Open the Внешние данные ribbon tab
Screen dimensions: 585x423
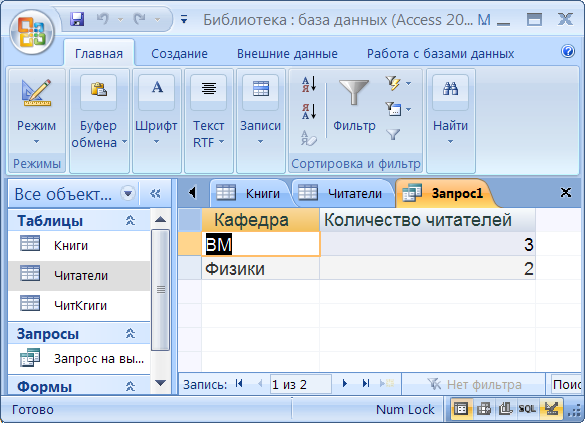(x=287, y=54)
